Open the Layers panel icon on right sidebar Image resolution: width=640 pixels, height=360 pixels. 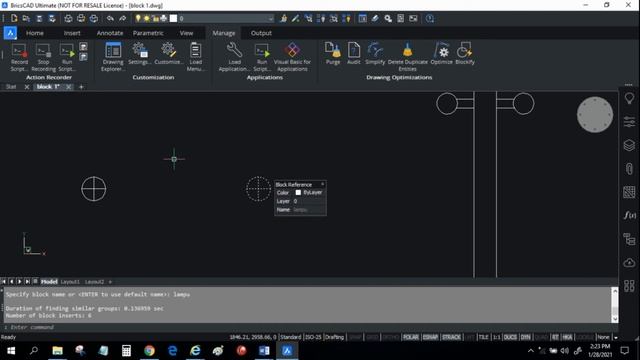pyautogui.click(x=629, y=145)
